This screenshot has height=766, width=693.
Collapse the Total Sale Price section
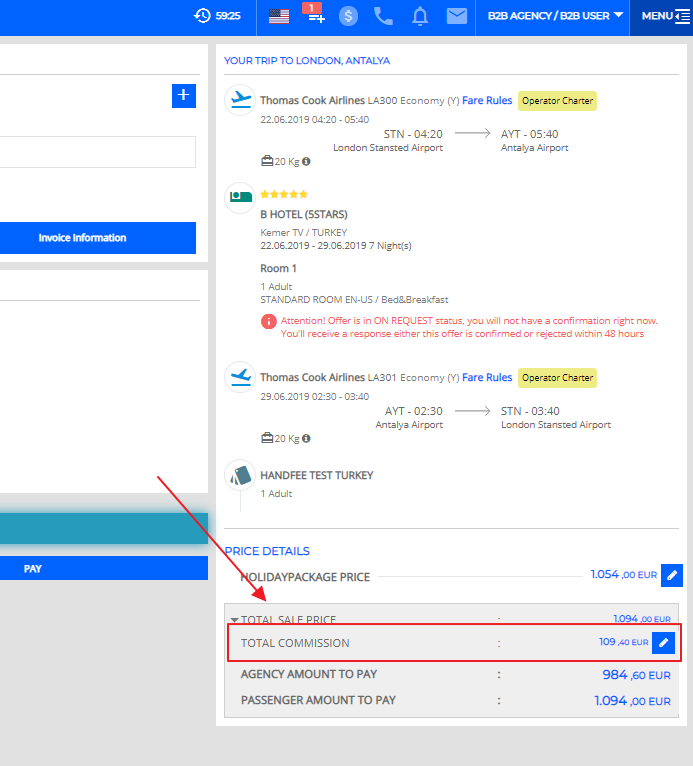click(x=234, y=620)
